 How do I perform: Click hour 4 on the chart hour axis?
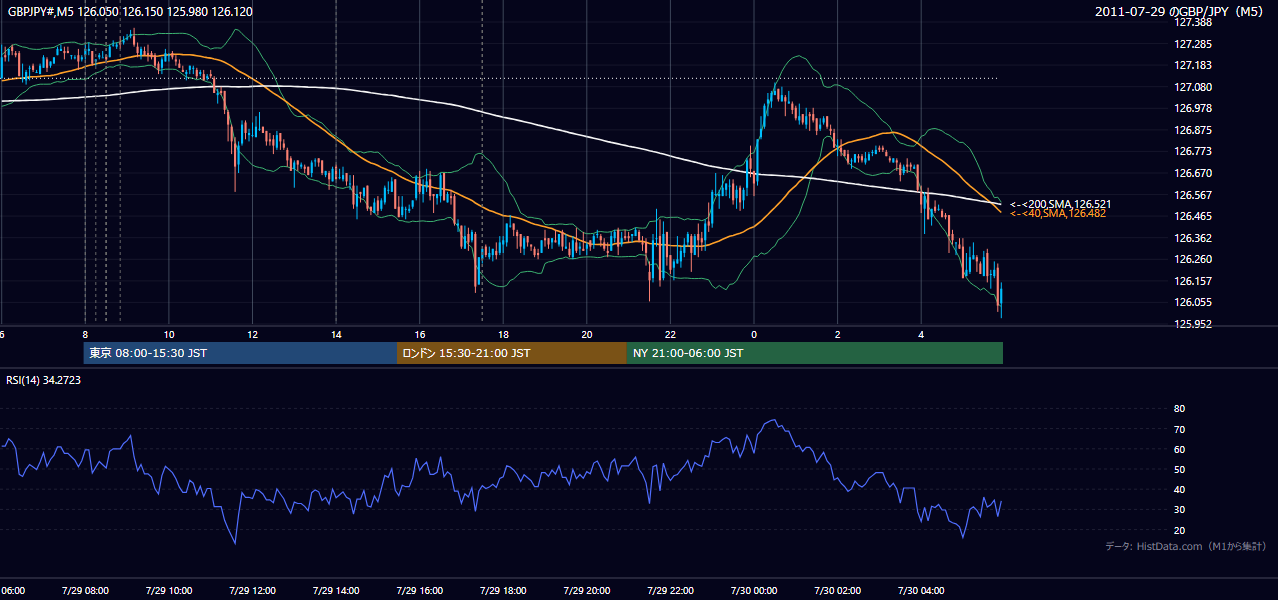click(x=922, y=334)
